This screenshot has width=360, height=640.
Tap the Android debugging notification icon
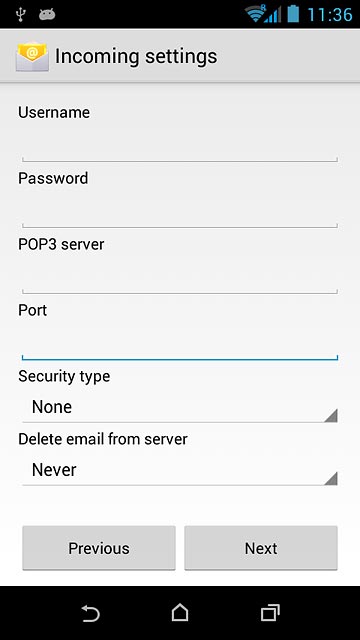pos(47,15)
